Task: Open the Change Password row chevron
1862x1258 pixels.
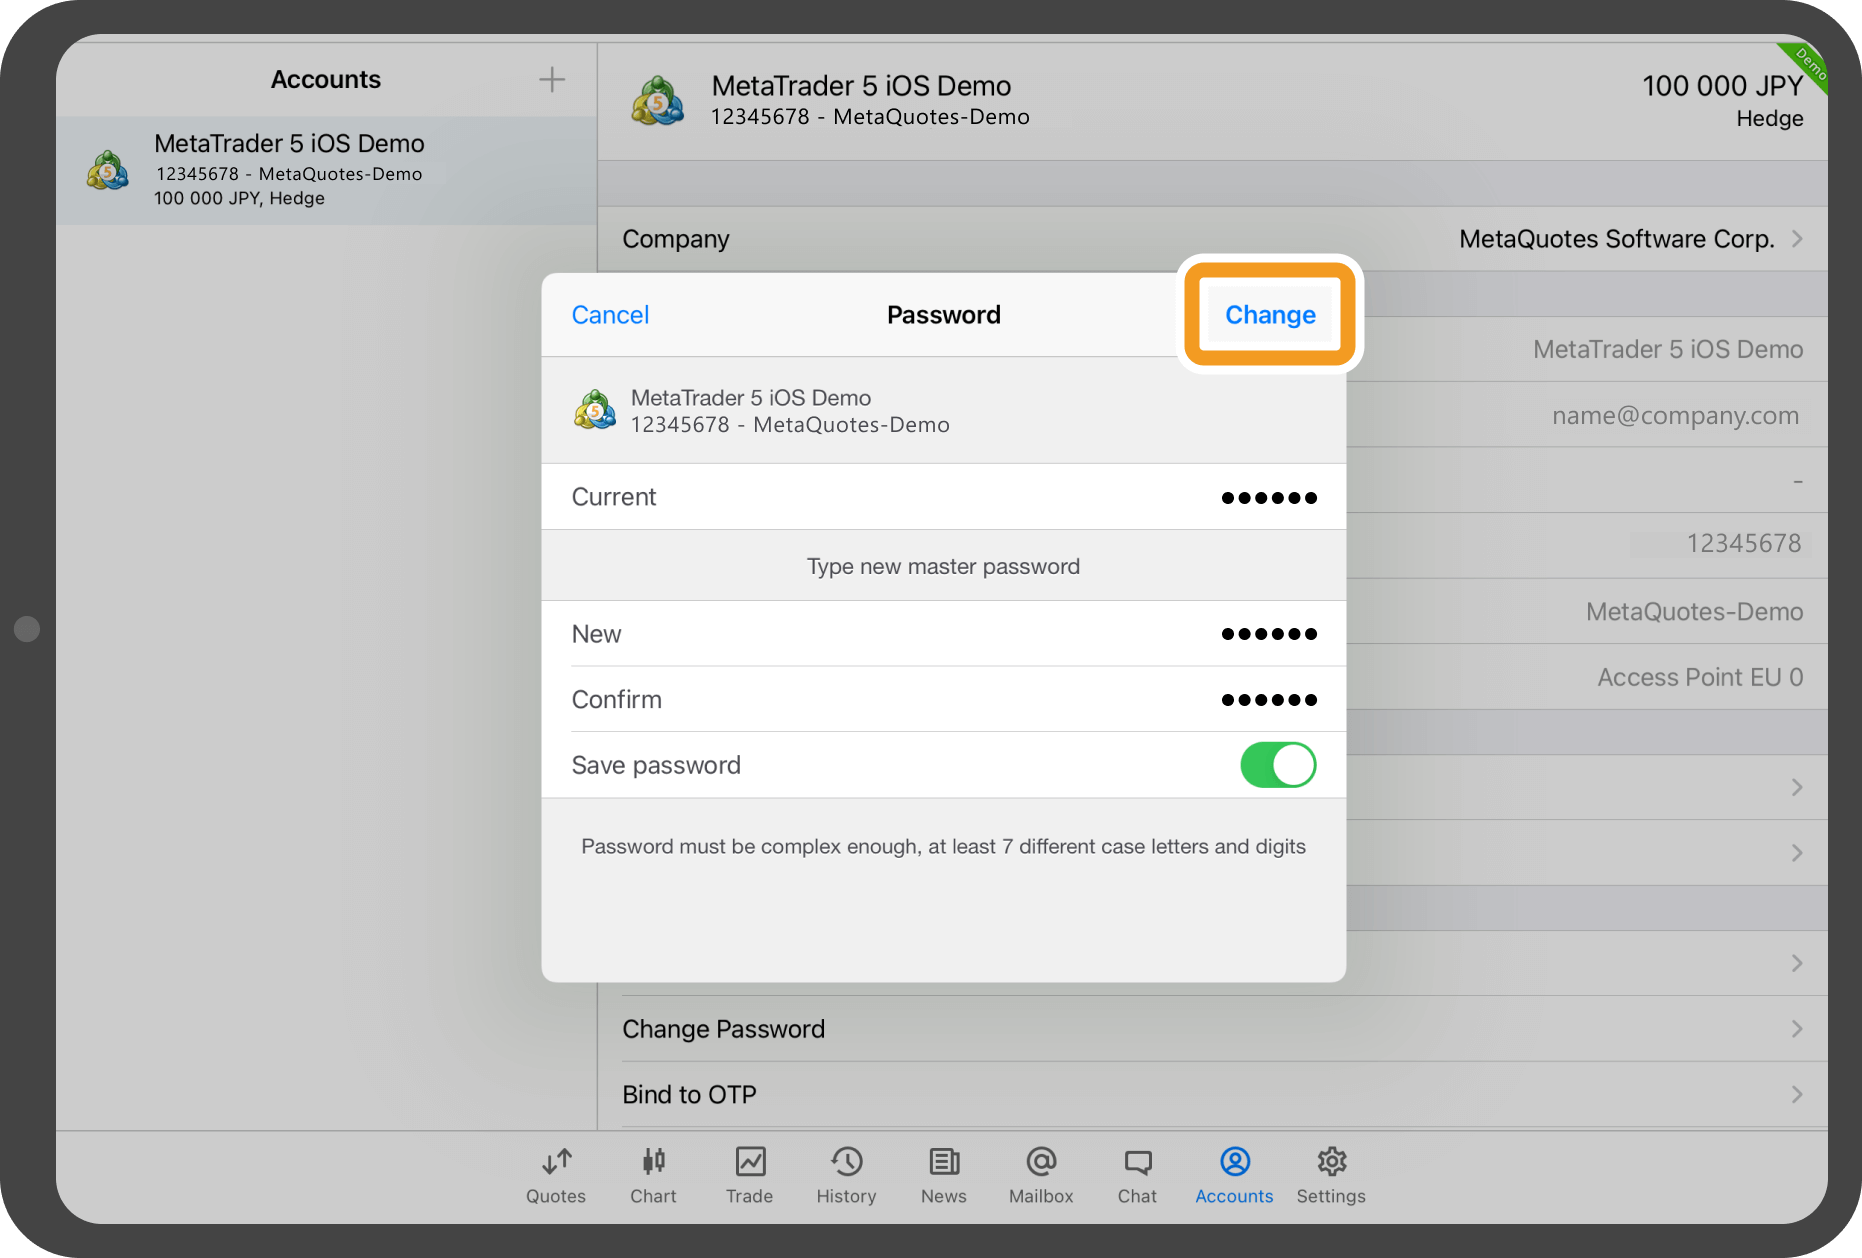Action: pyautogui.click(x=1796, y=1029)
